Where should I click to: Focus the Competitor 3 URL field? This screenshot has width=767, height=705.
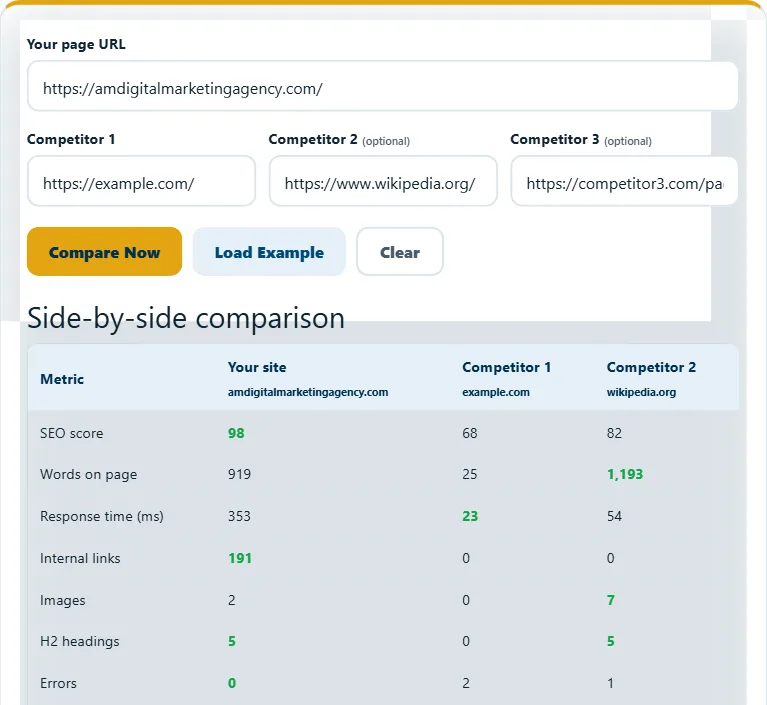click(624, 181)
